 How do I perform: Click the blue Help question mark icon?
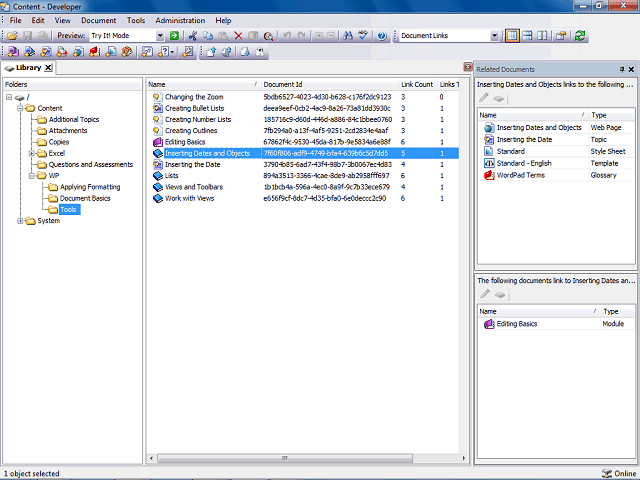click(382, 36)
